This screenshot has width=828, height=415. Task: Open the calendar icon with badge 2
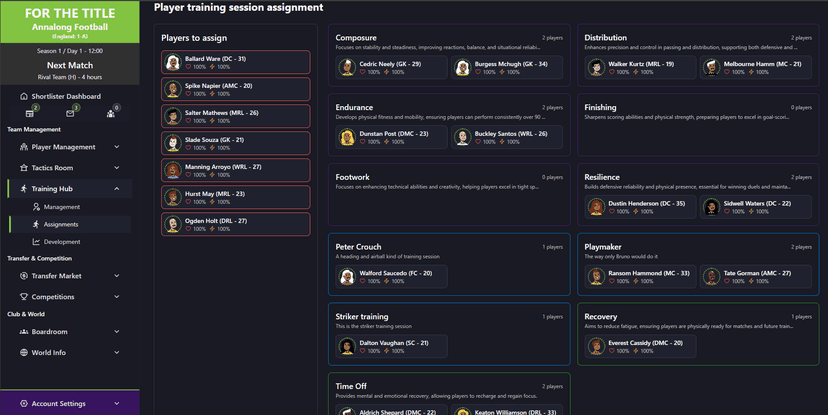30,113
